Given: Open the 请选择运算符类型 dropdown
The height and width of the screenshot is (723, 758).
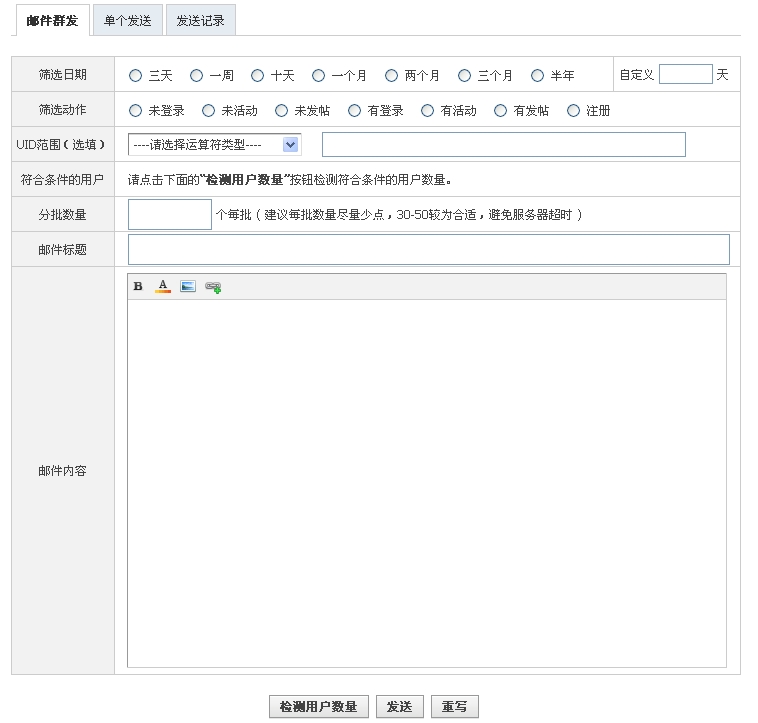Looking at the screenshot, I should tap(215, 145).
